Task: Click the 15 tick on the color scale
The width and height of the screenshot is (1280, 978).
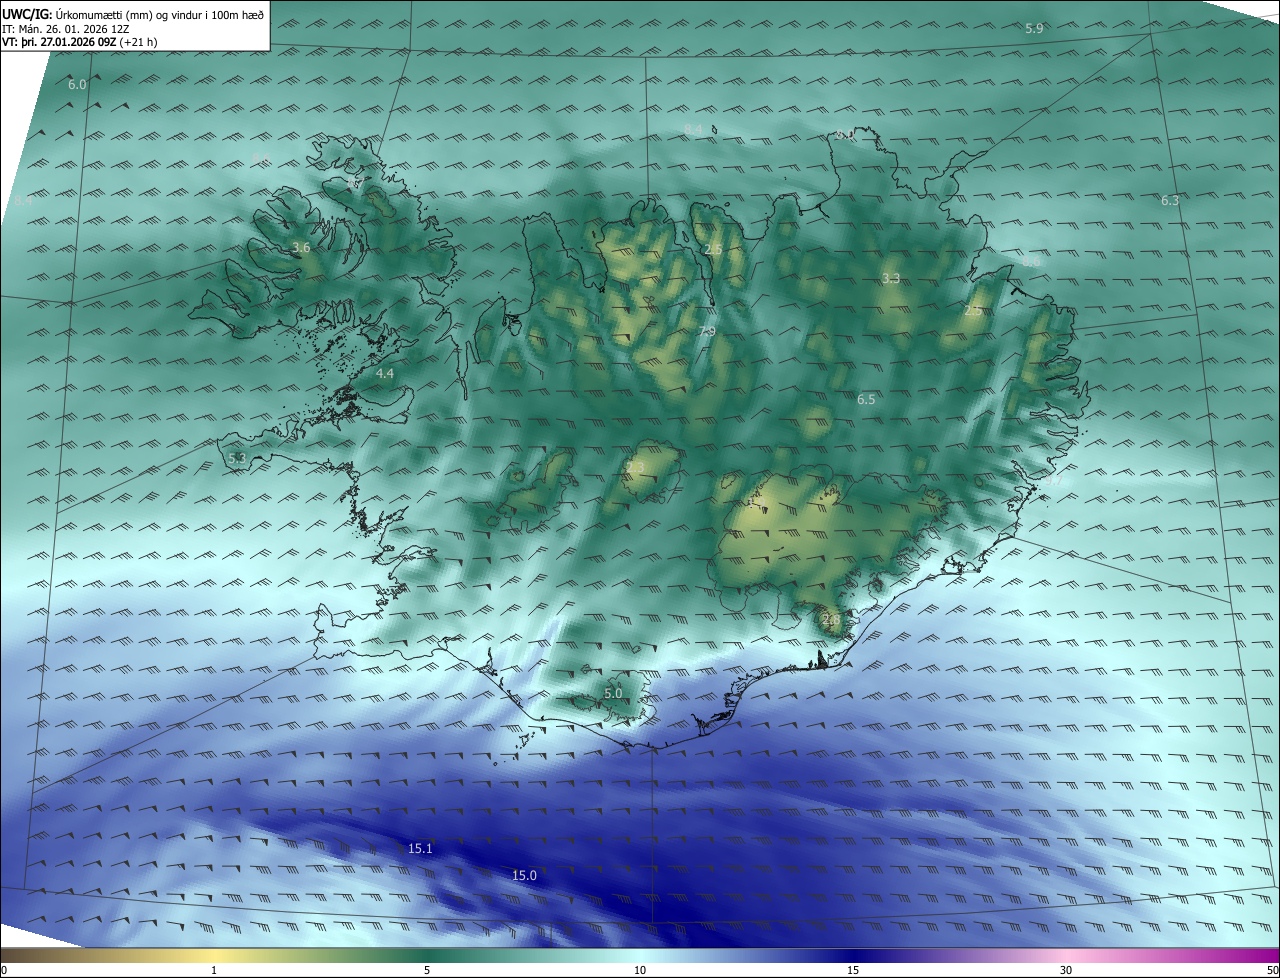Action: 853,970
